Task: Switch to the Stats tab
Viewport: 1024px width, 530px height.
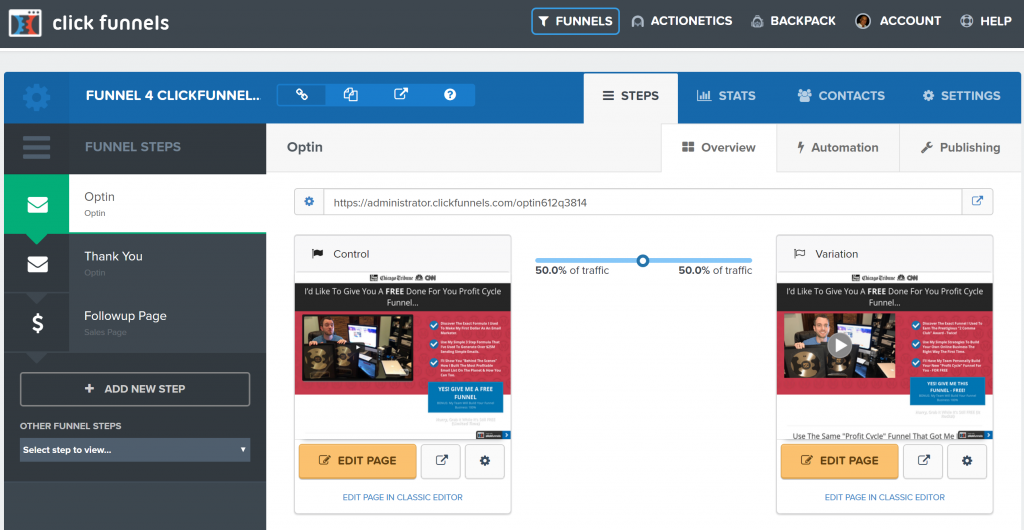Action: click(x=726, y=96)
